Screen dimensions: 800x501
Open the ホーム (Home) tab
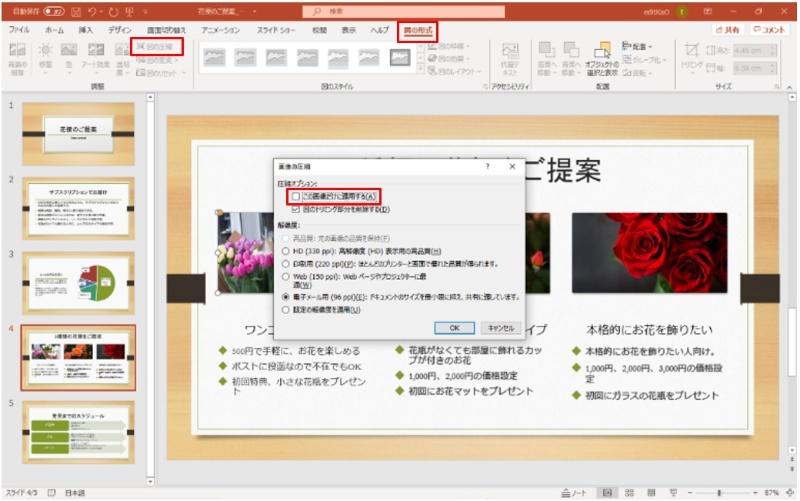(x=55, y=30)
